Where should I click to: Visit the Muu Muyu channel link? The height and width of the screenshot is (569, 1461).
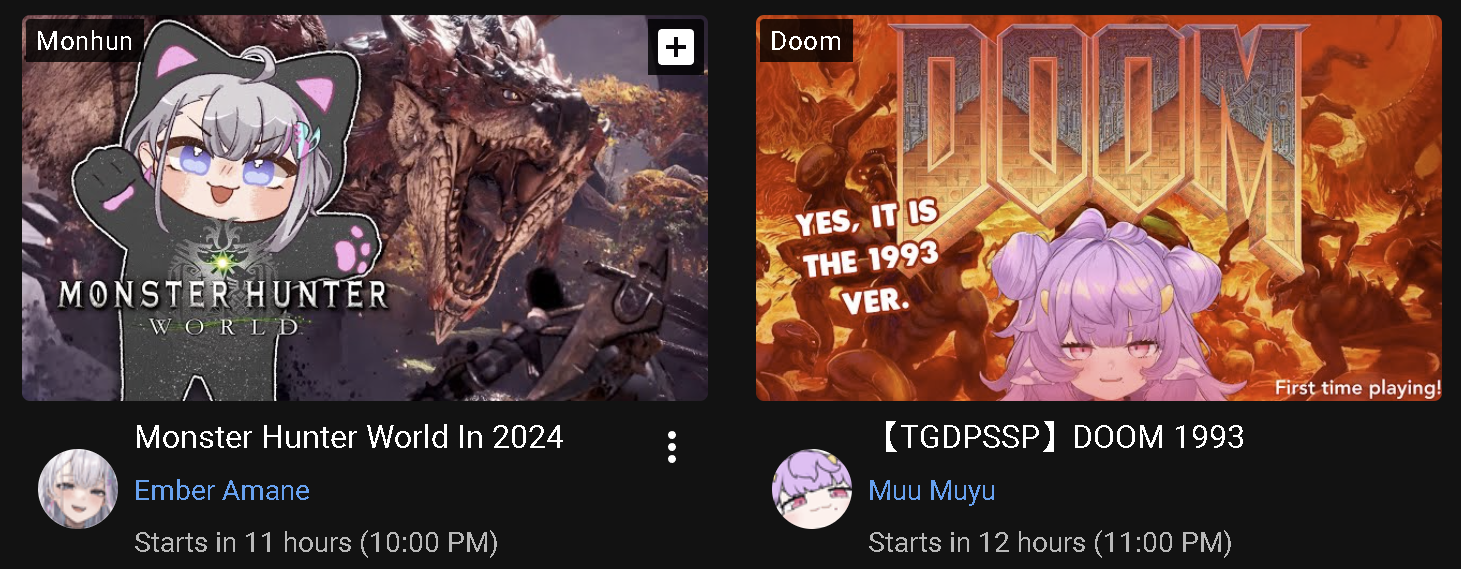pos(931,491)
